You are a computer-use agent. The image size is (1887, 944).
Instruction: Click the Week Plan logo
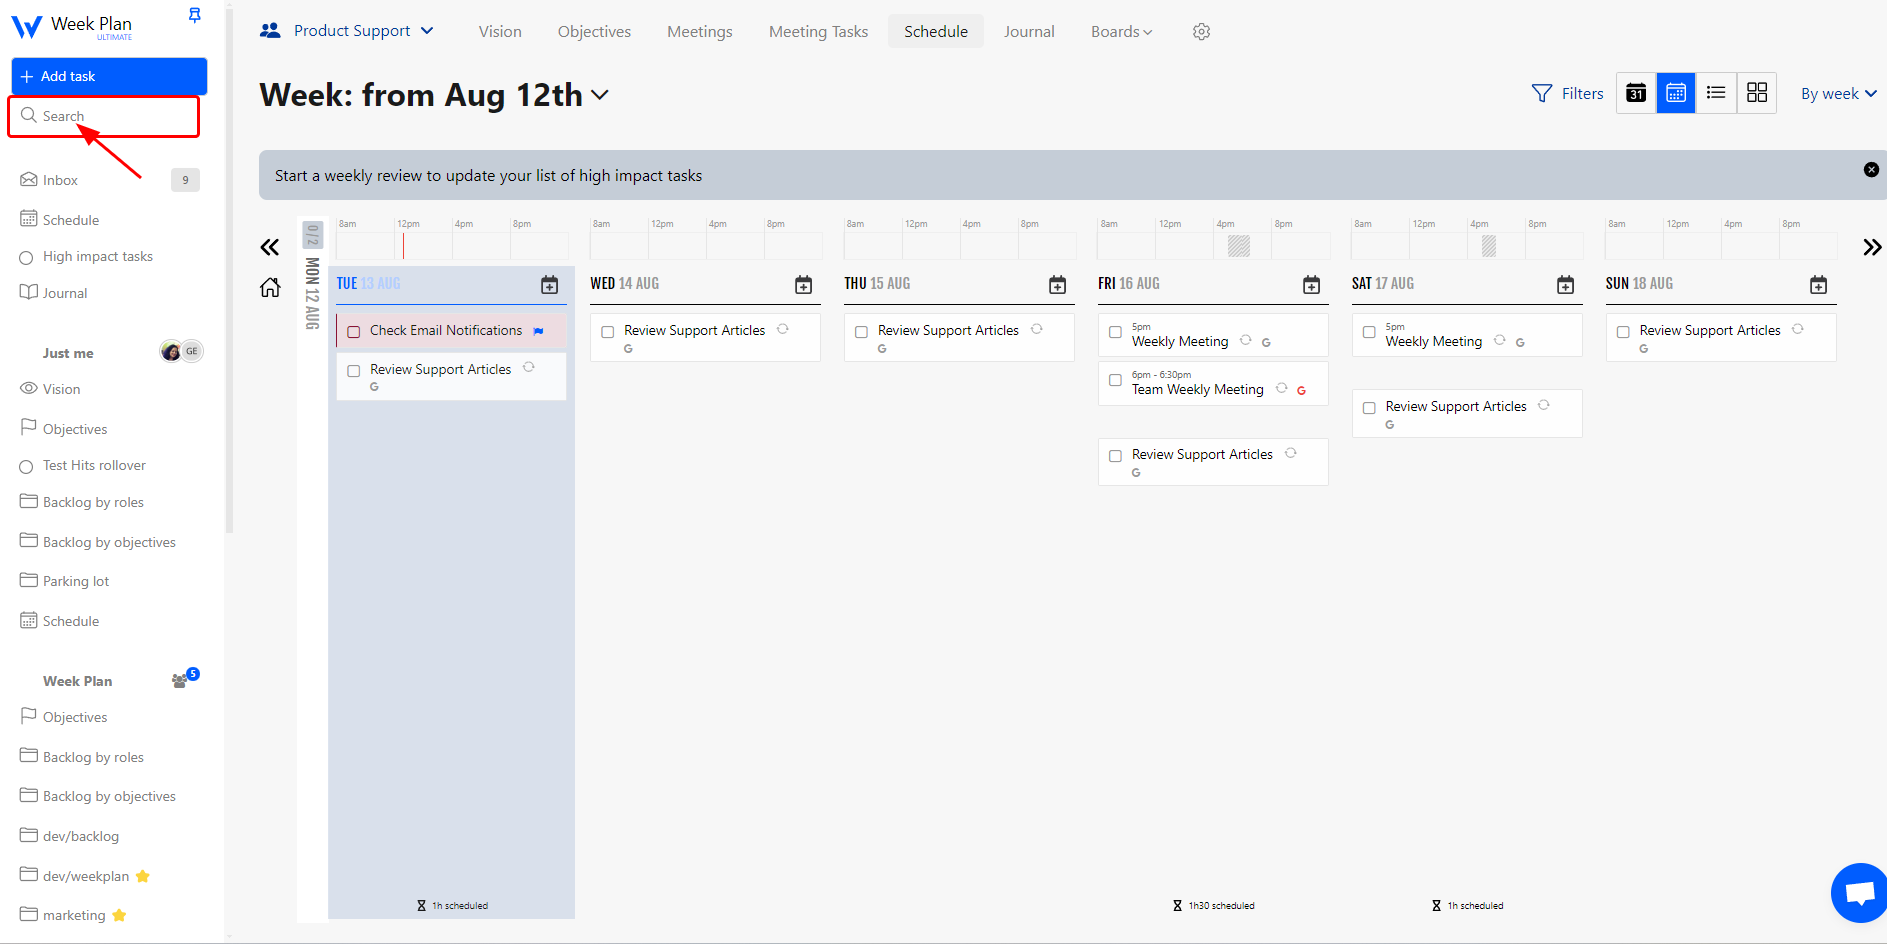pyautogui.click(x=71, y=26)
